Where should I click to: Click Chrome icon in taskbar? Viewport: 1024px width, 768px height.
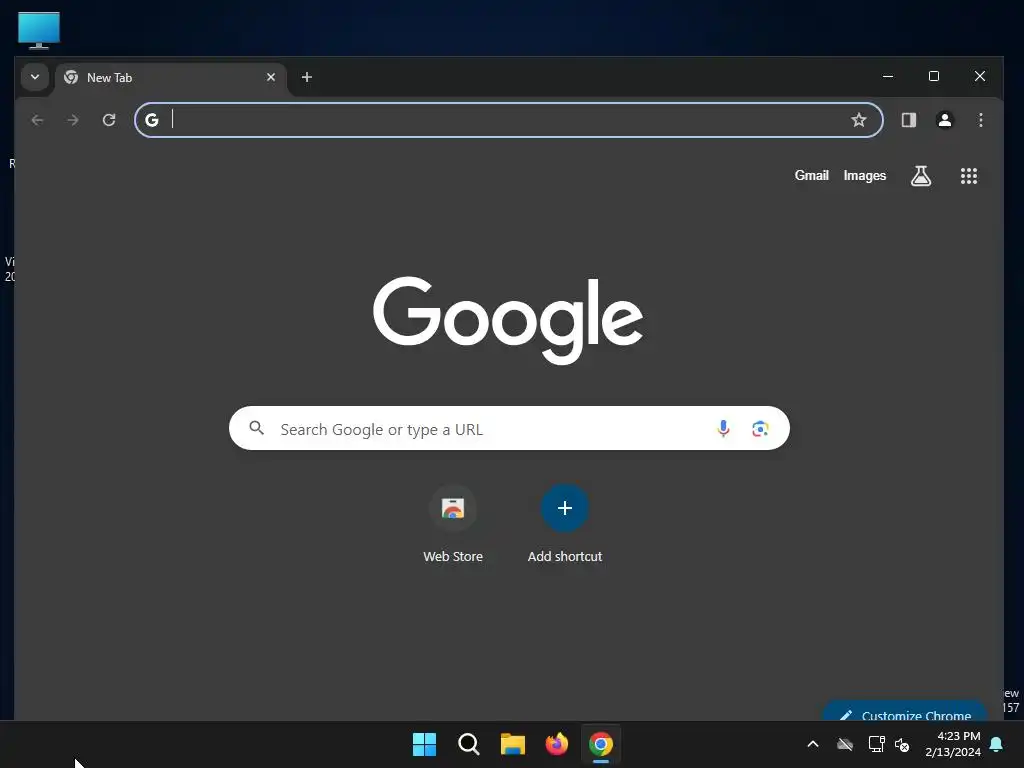coord(601,744)
